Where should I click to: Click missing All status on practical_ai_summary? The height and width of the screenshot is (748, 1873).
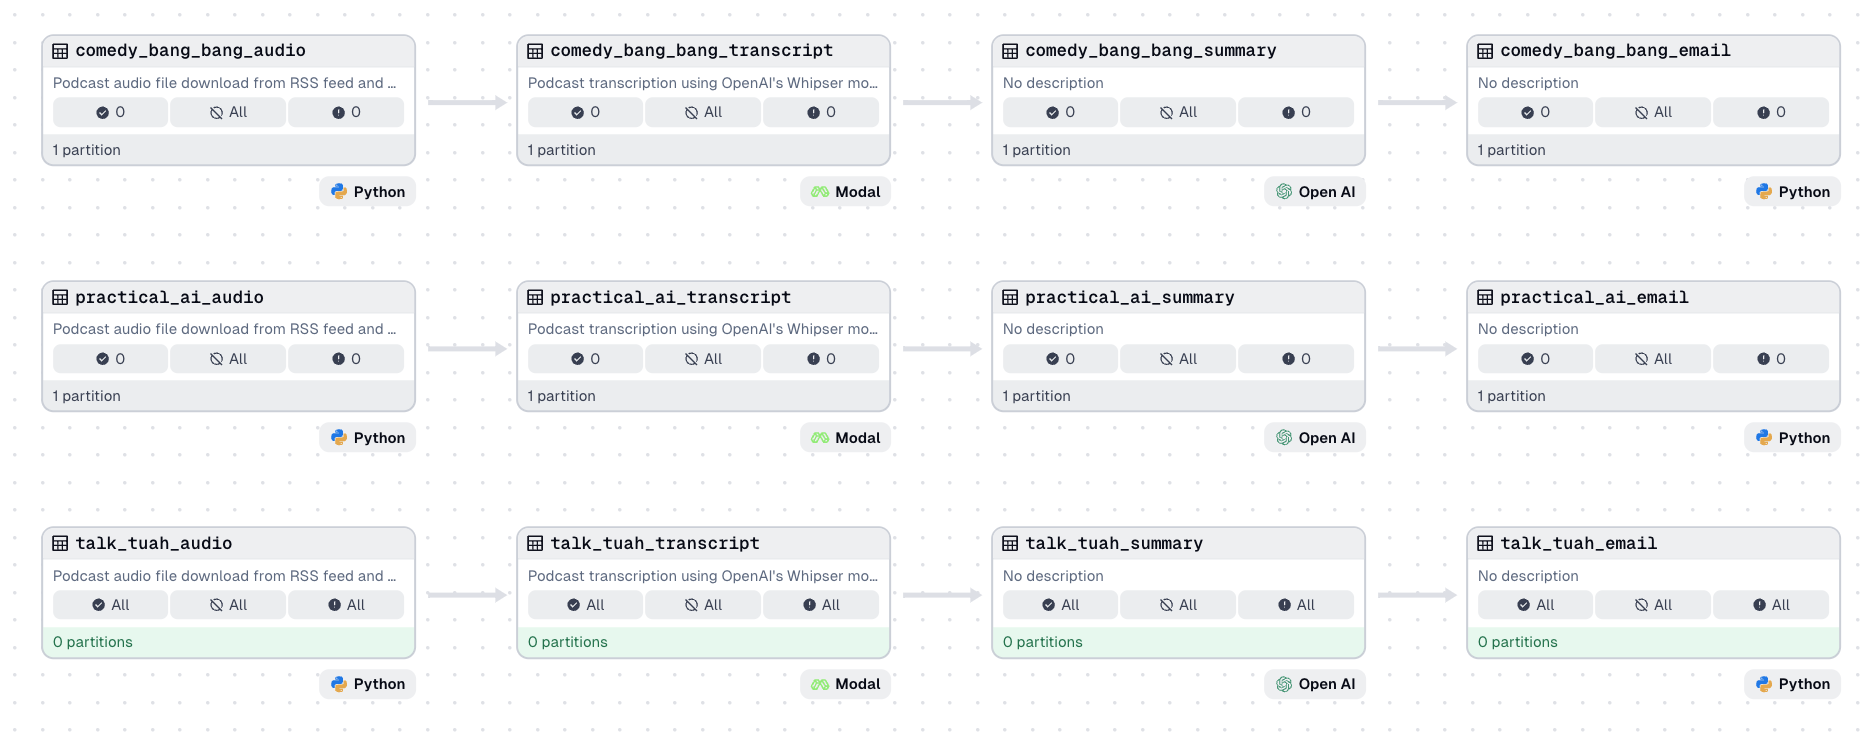pyautogui.click(x=1178, y=359)
